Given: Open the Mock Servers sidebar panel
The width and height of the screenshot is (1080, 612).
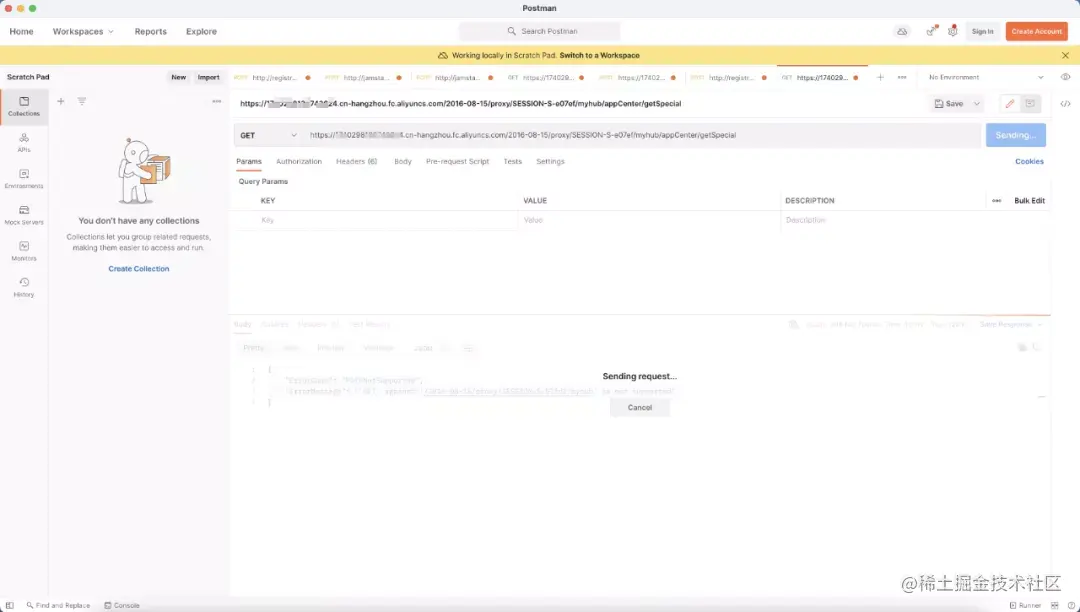Looking at the screenshot, I should [24, 215].
